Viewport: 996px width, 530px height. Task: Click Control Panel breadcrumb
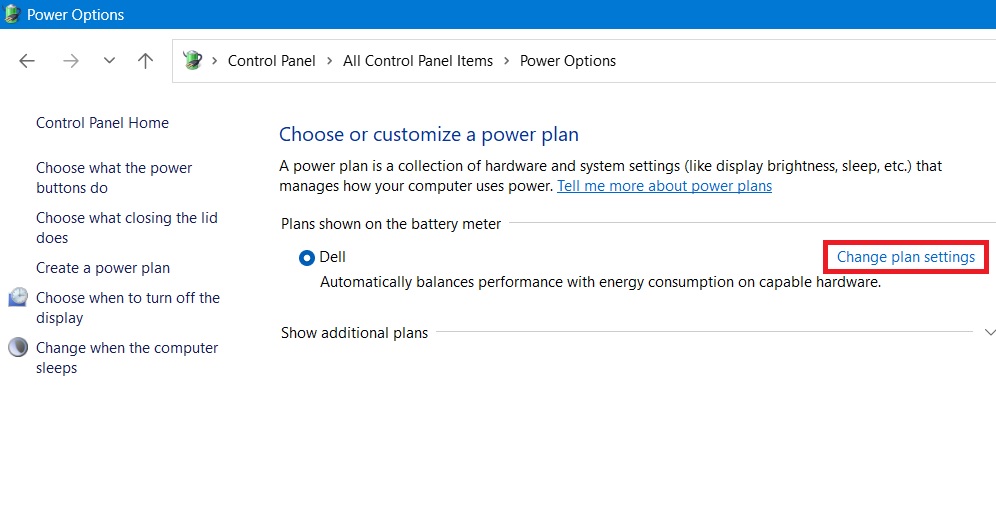click(271, 61)
